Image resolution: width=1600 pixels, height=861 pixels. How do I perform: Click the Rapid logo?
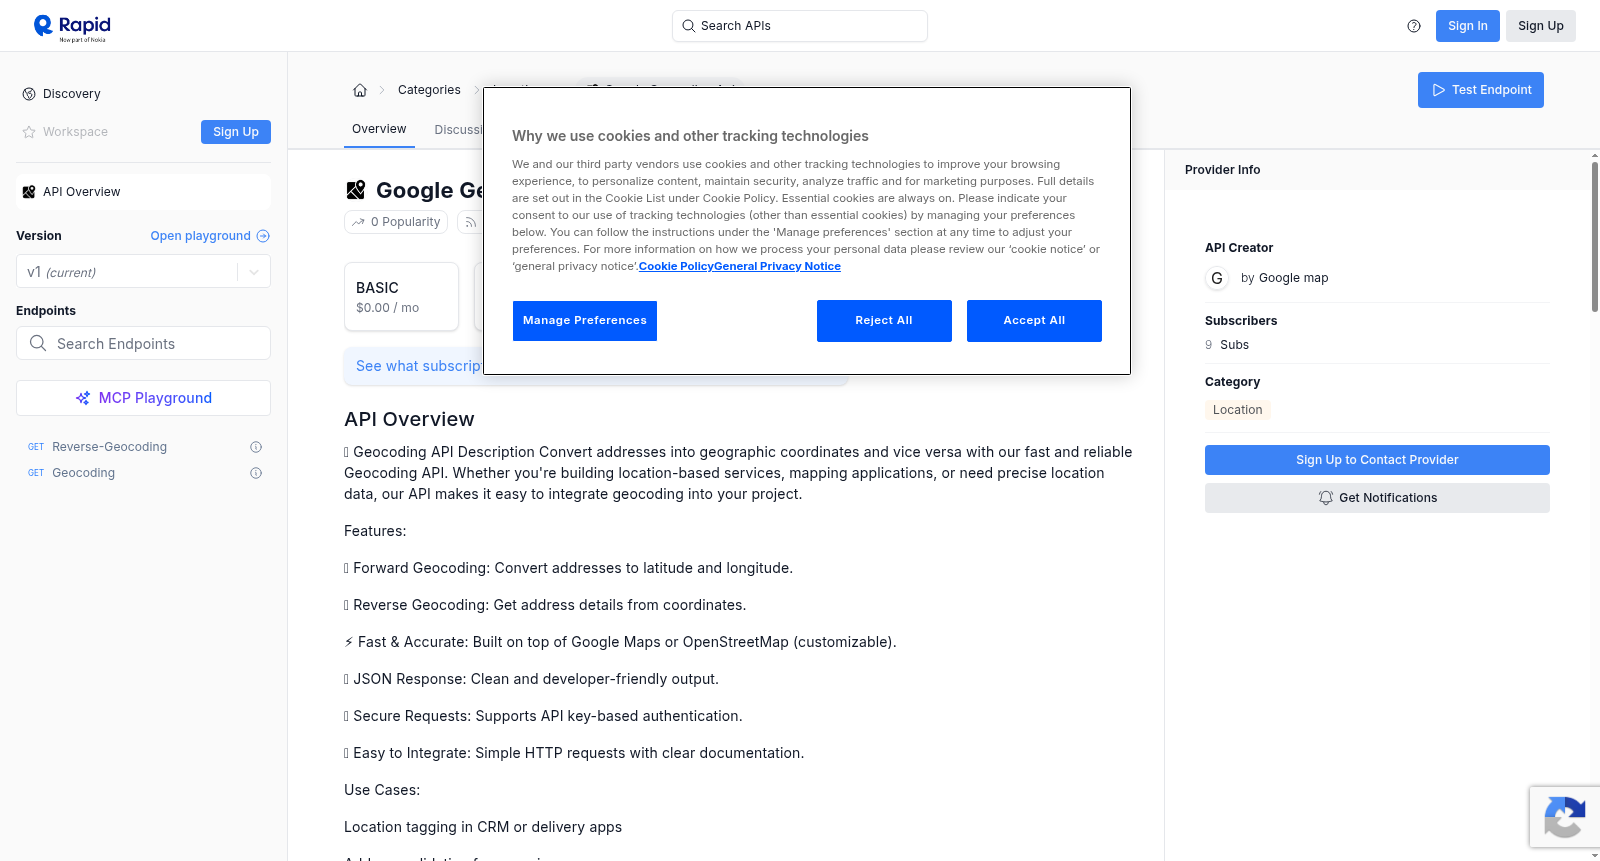click(x=72, y=27)
